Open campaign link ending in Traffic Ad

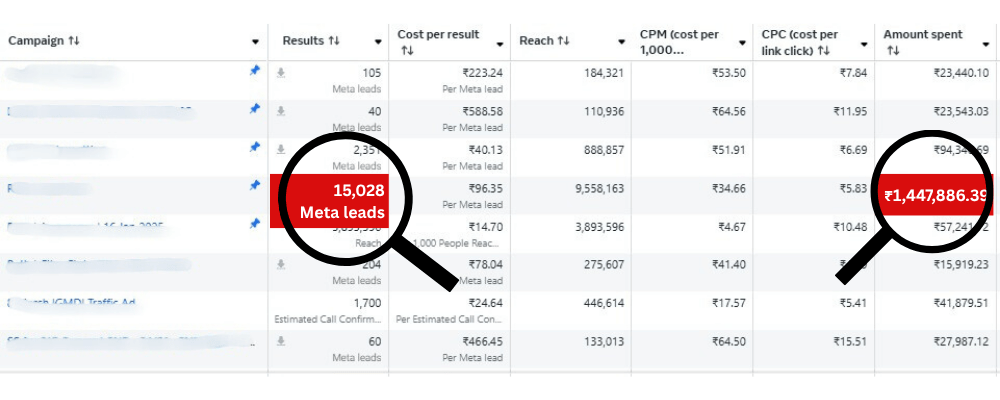[71, 302]
